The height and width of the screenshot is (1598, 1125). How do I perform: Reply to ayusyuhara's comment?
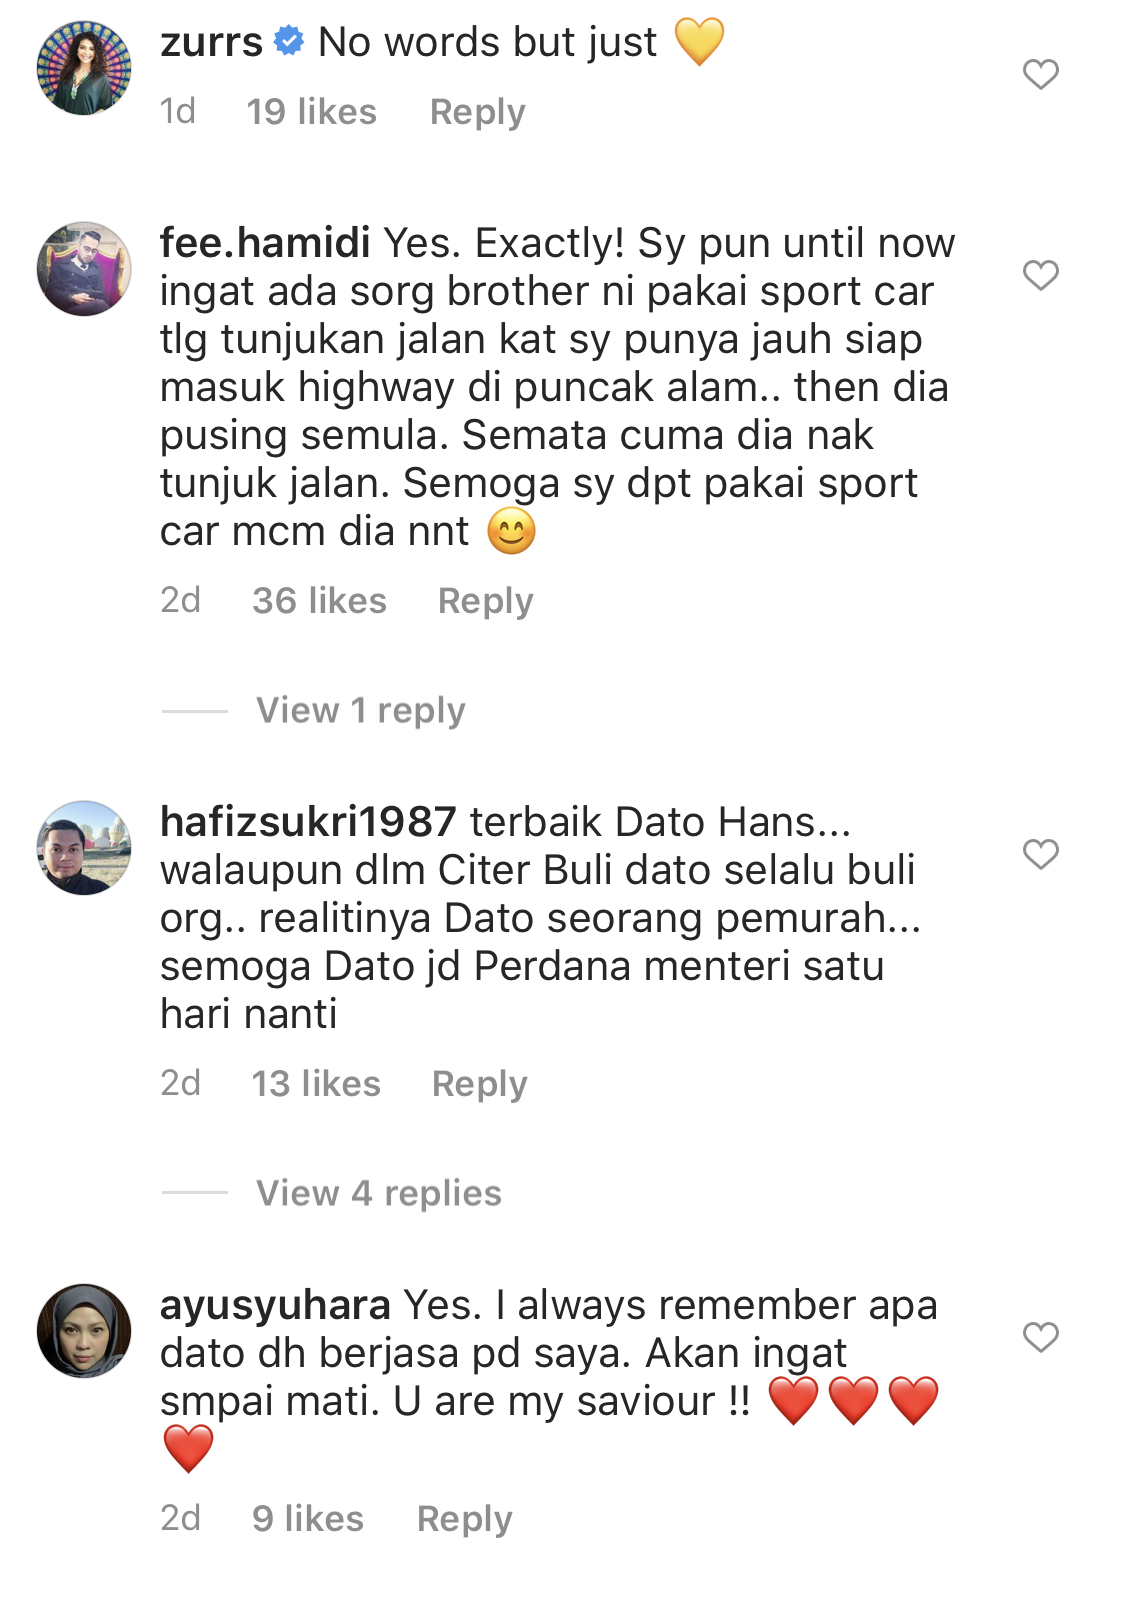pyautogui.click(x=464, y=1519)
